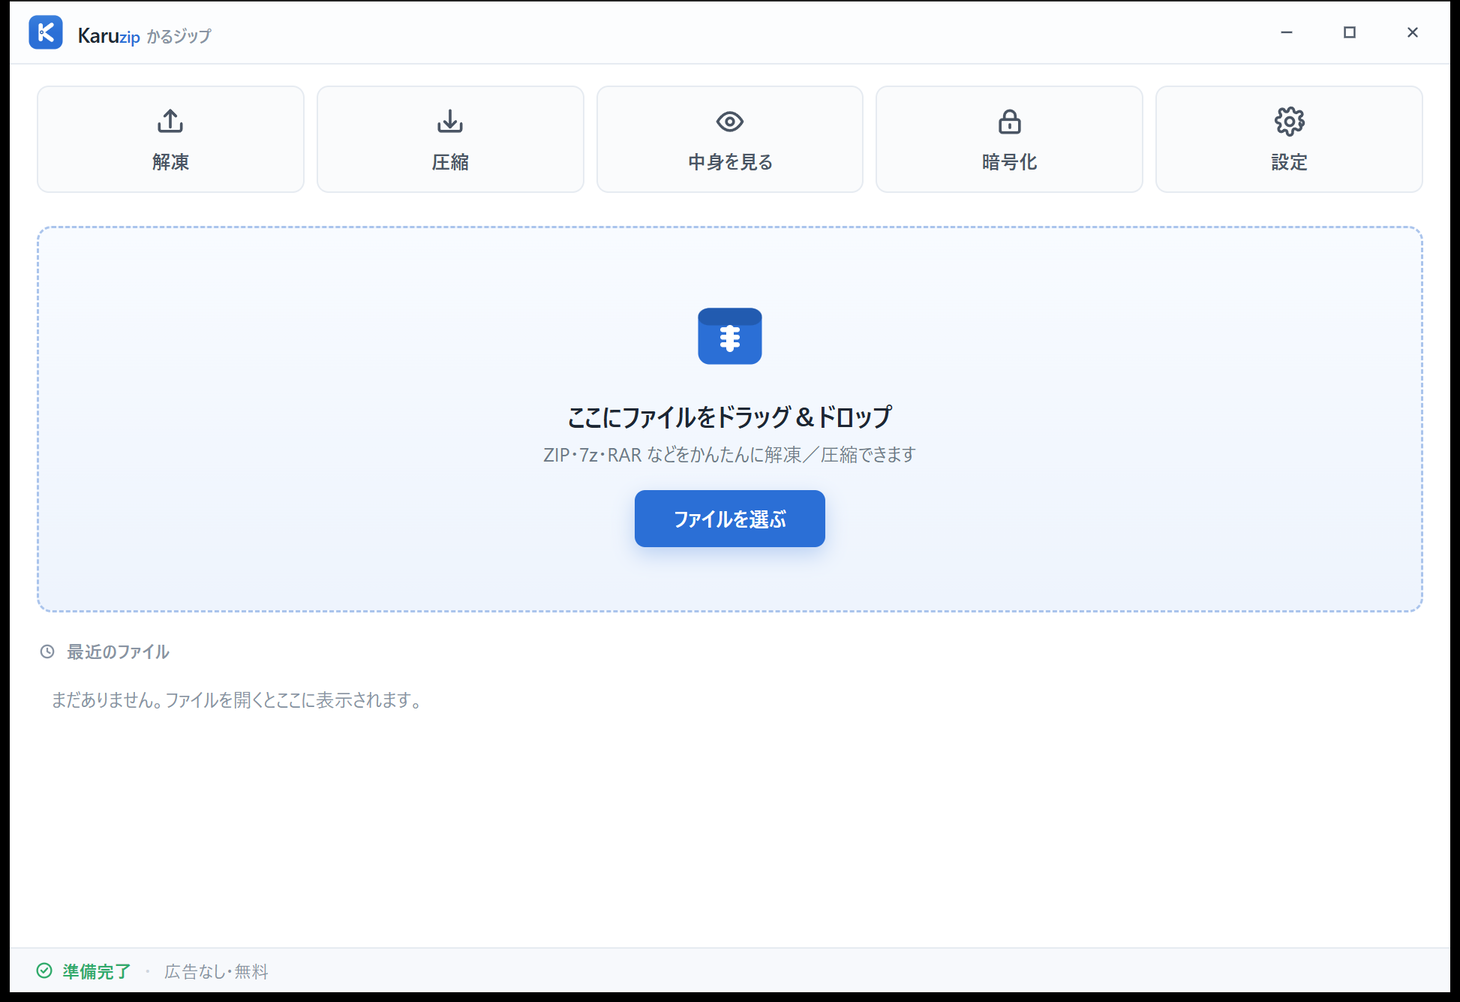The image size is (1460, 1002).
Task: Click the green check status icon
Action: click(44, 971)
